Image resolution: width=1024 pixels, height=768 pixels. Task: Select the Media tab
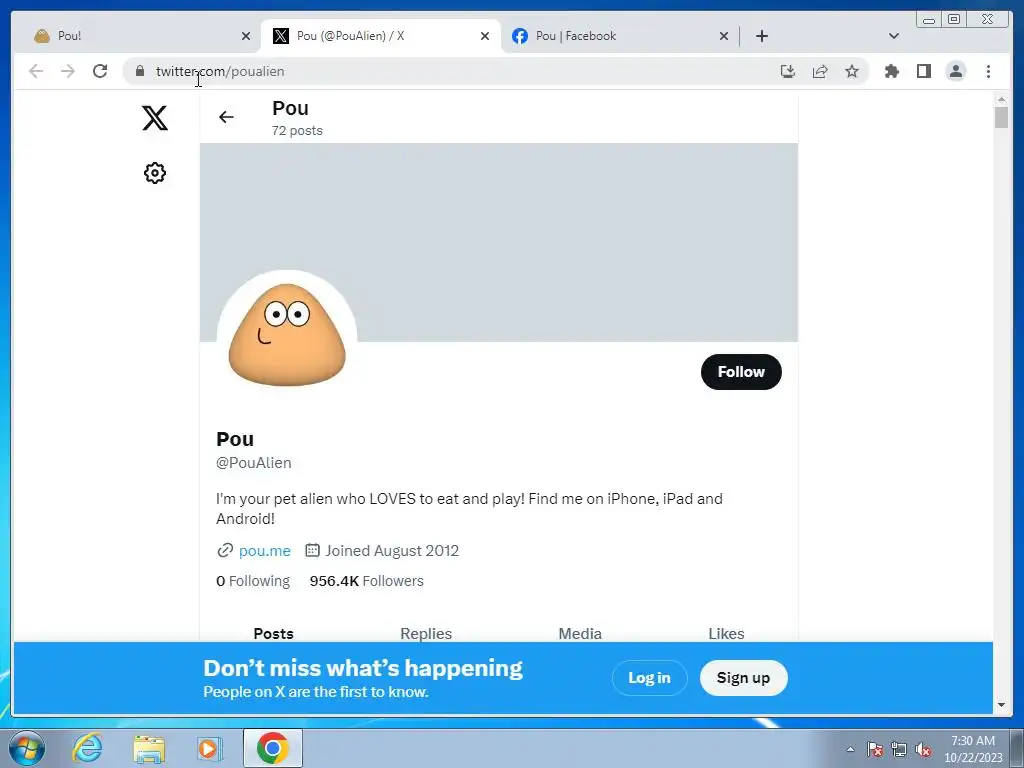tap(580, 633)
